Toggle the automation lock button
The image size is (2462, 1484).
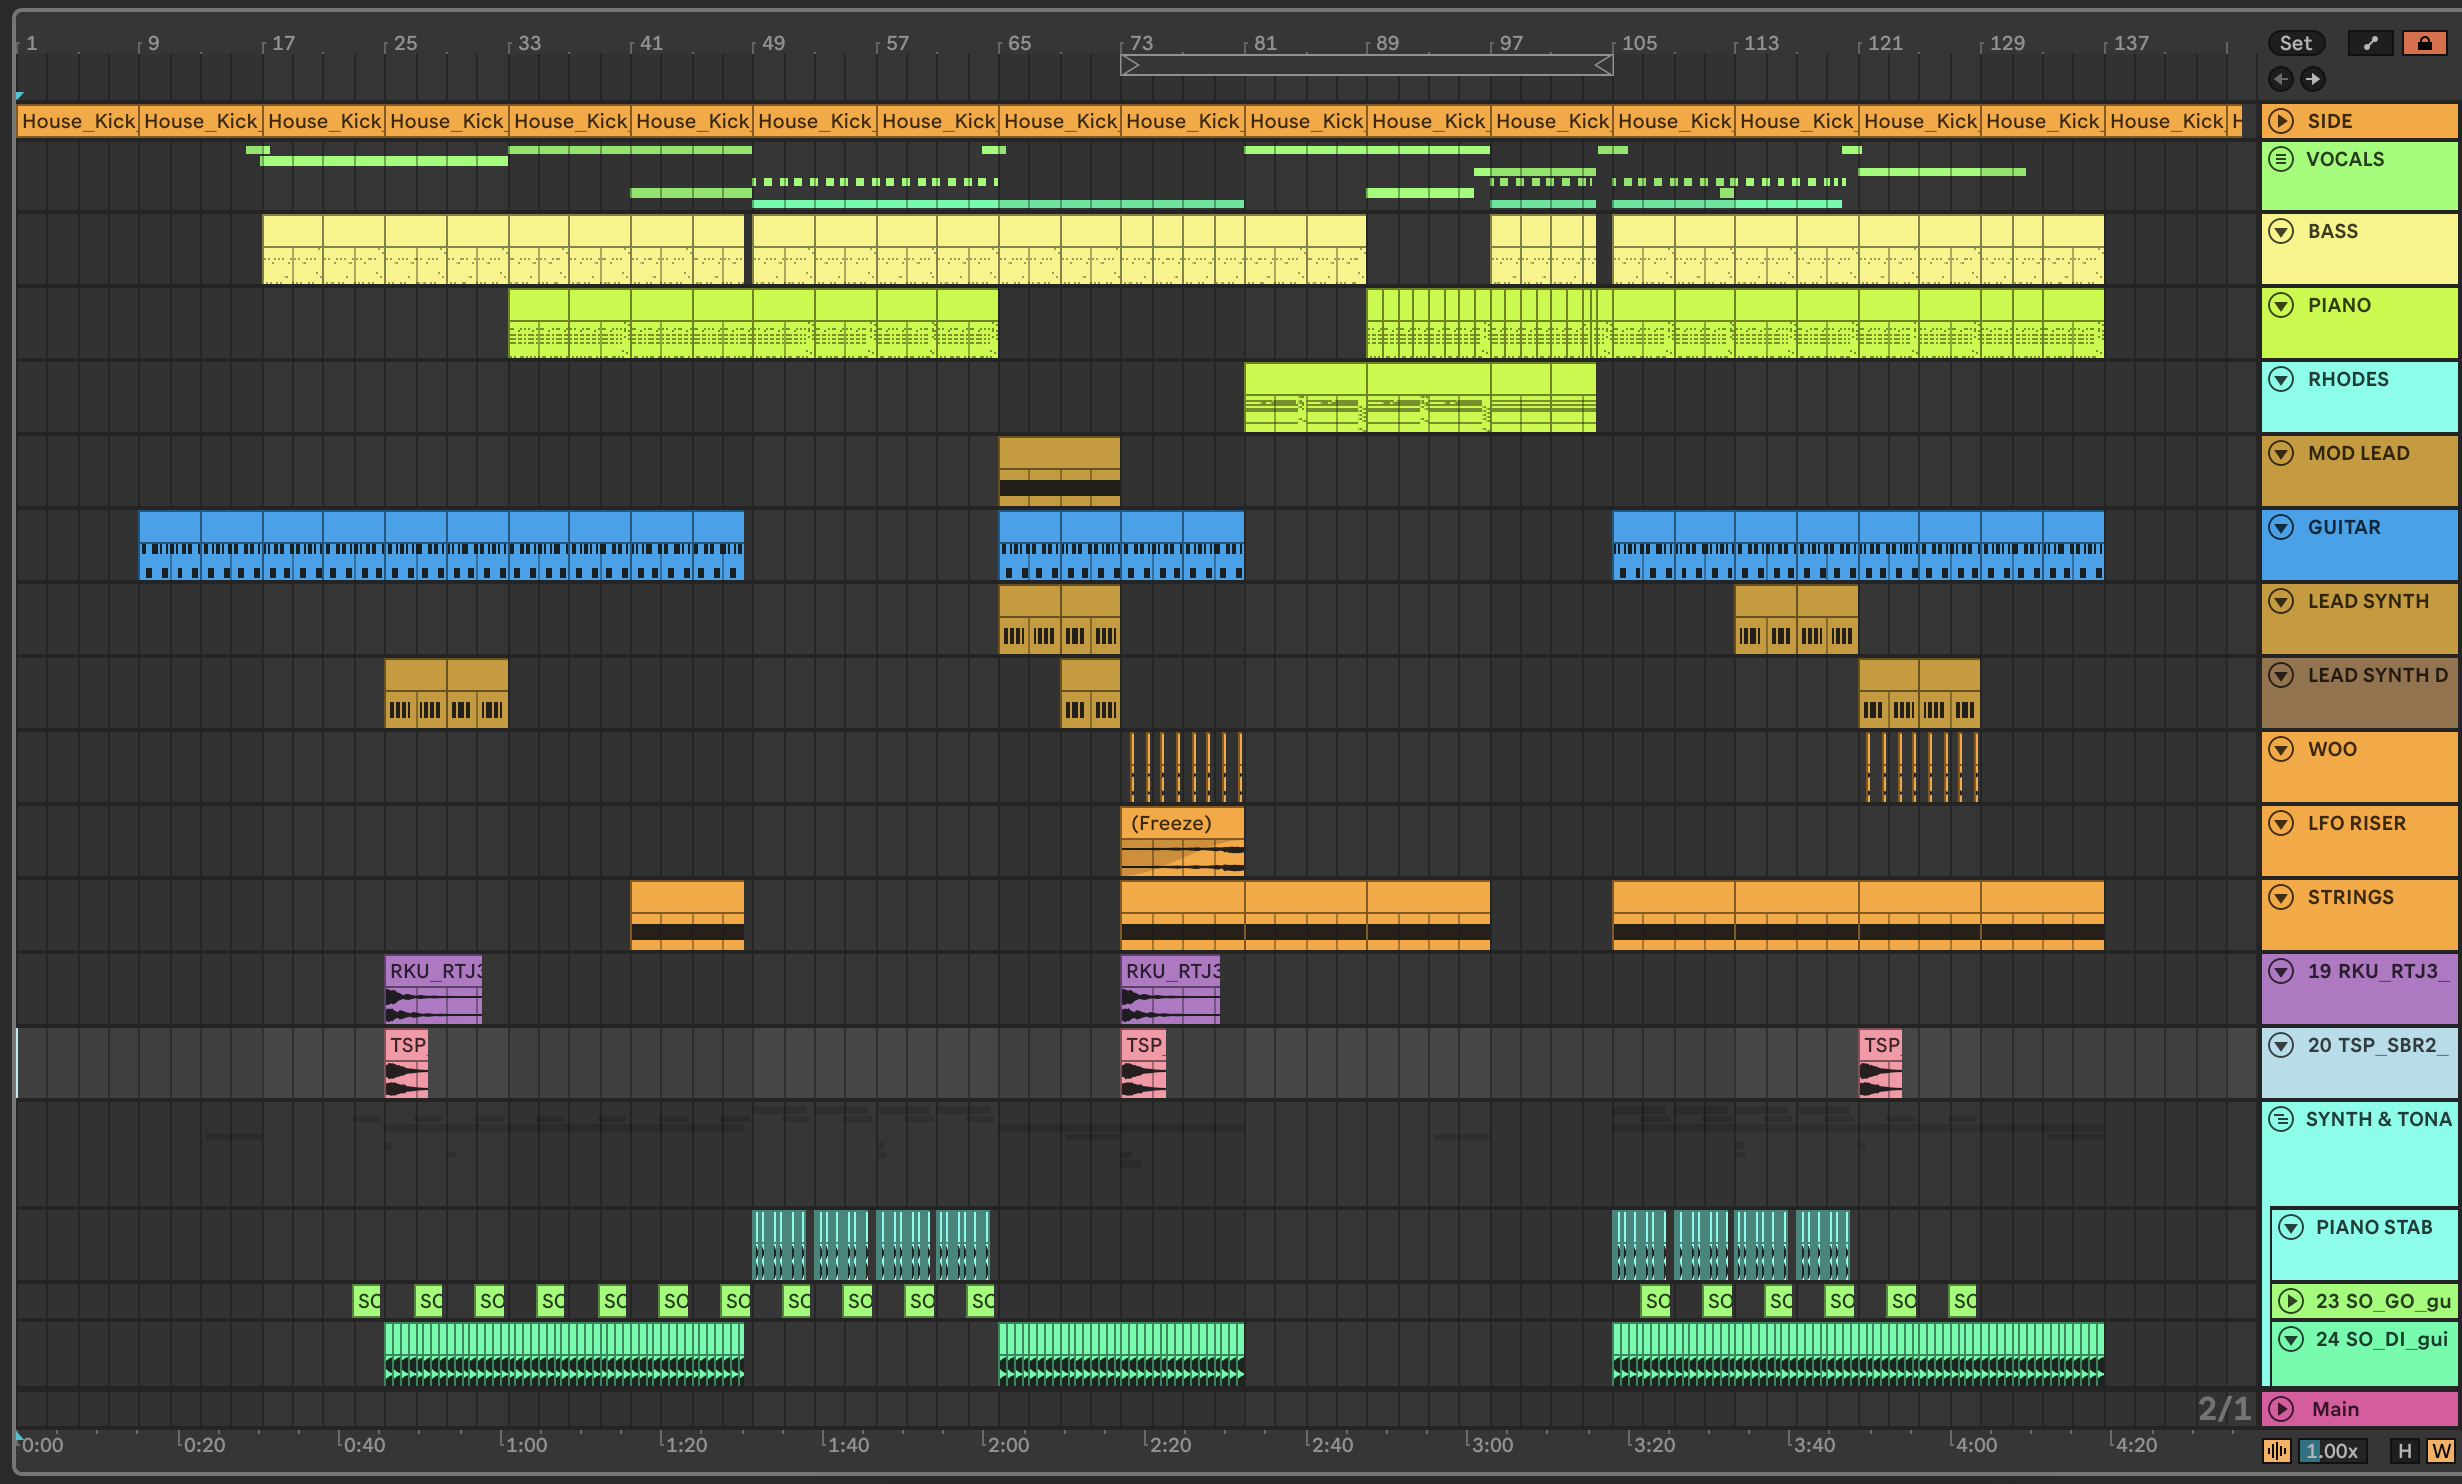coord(2424,43)
